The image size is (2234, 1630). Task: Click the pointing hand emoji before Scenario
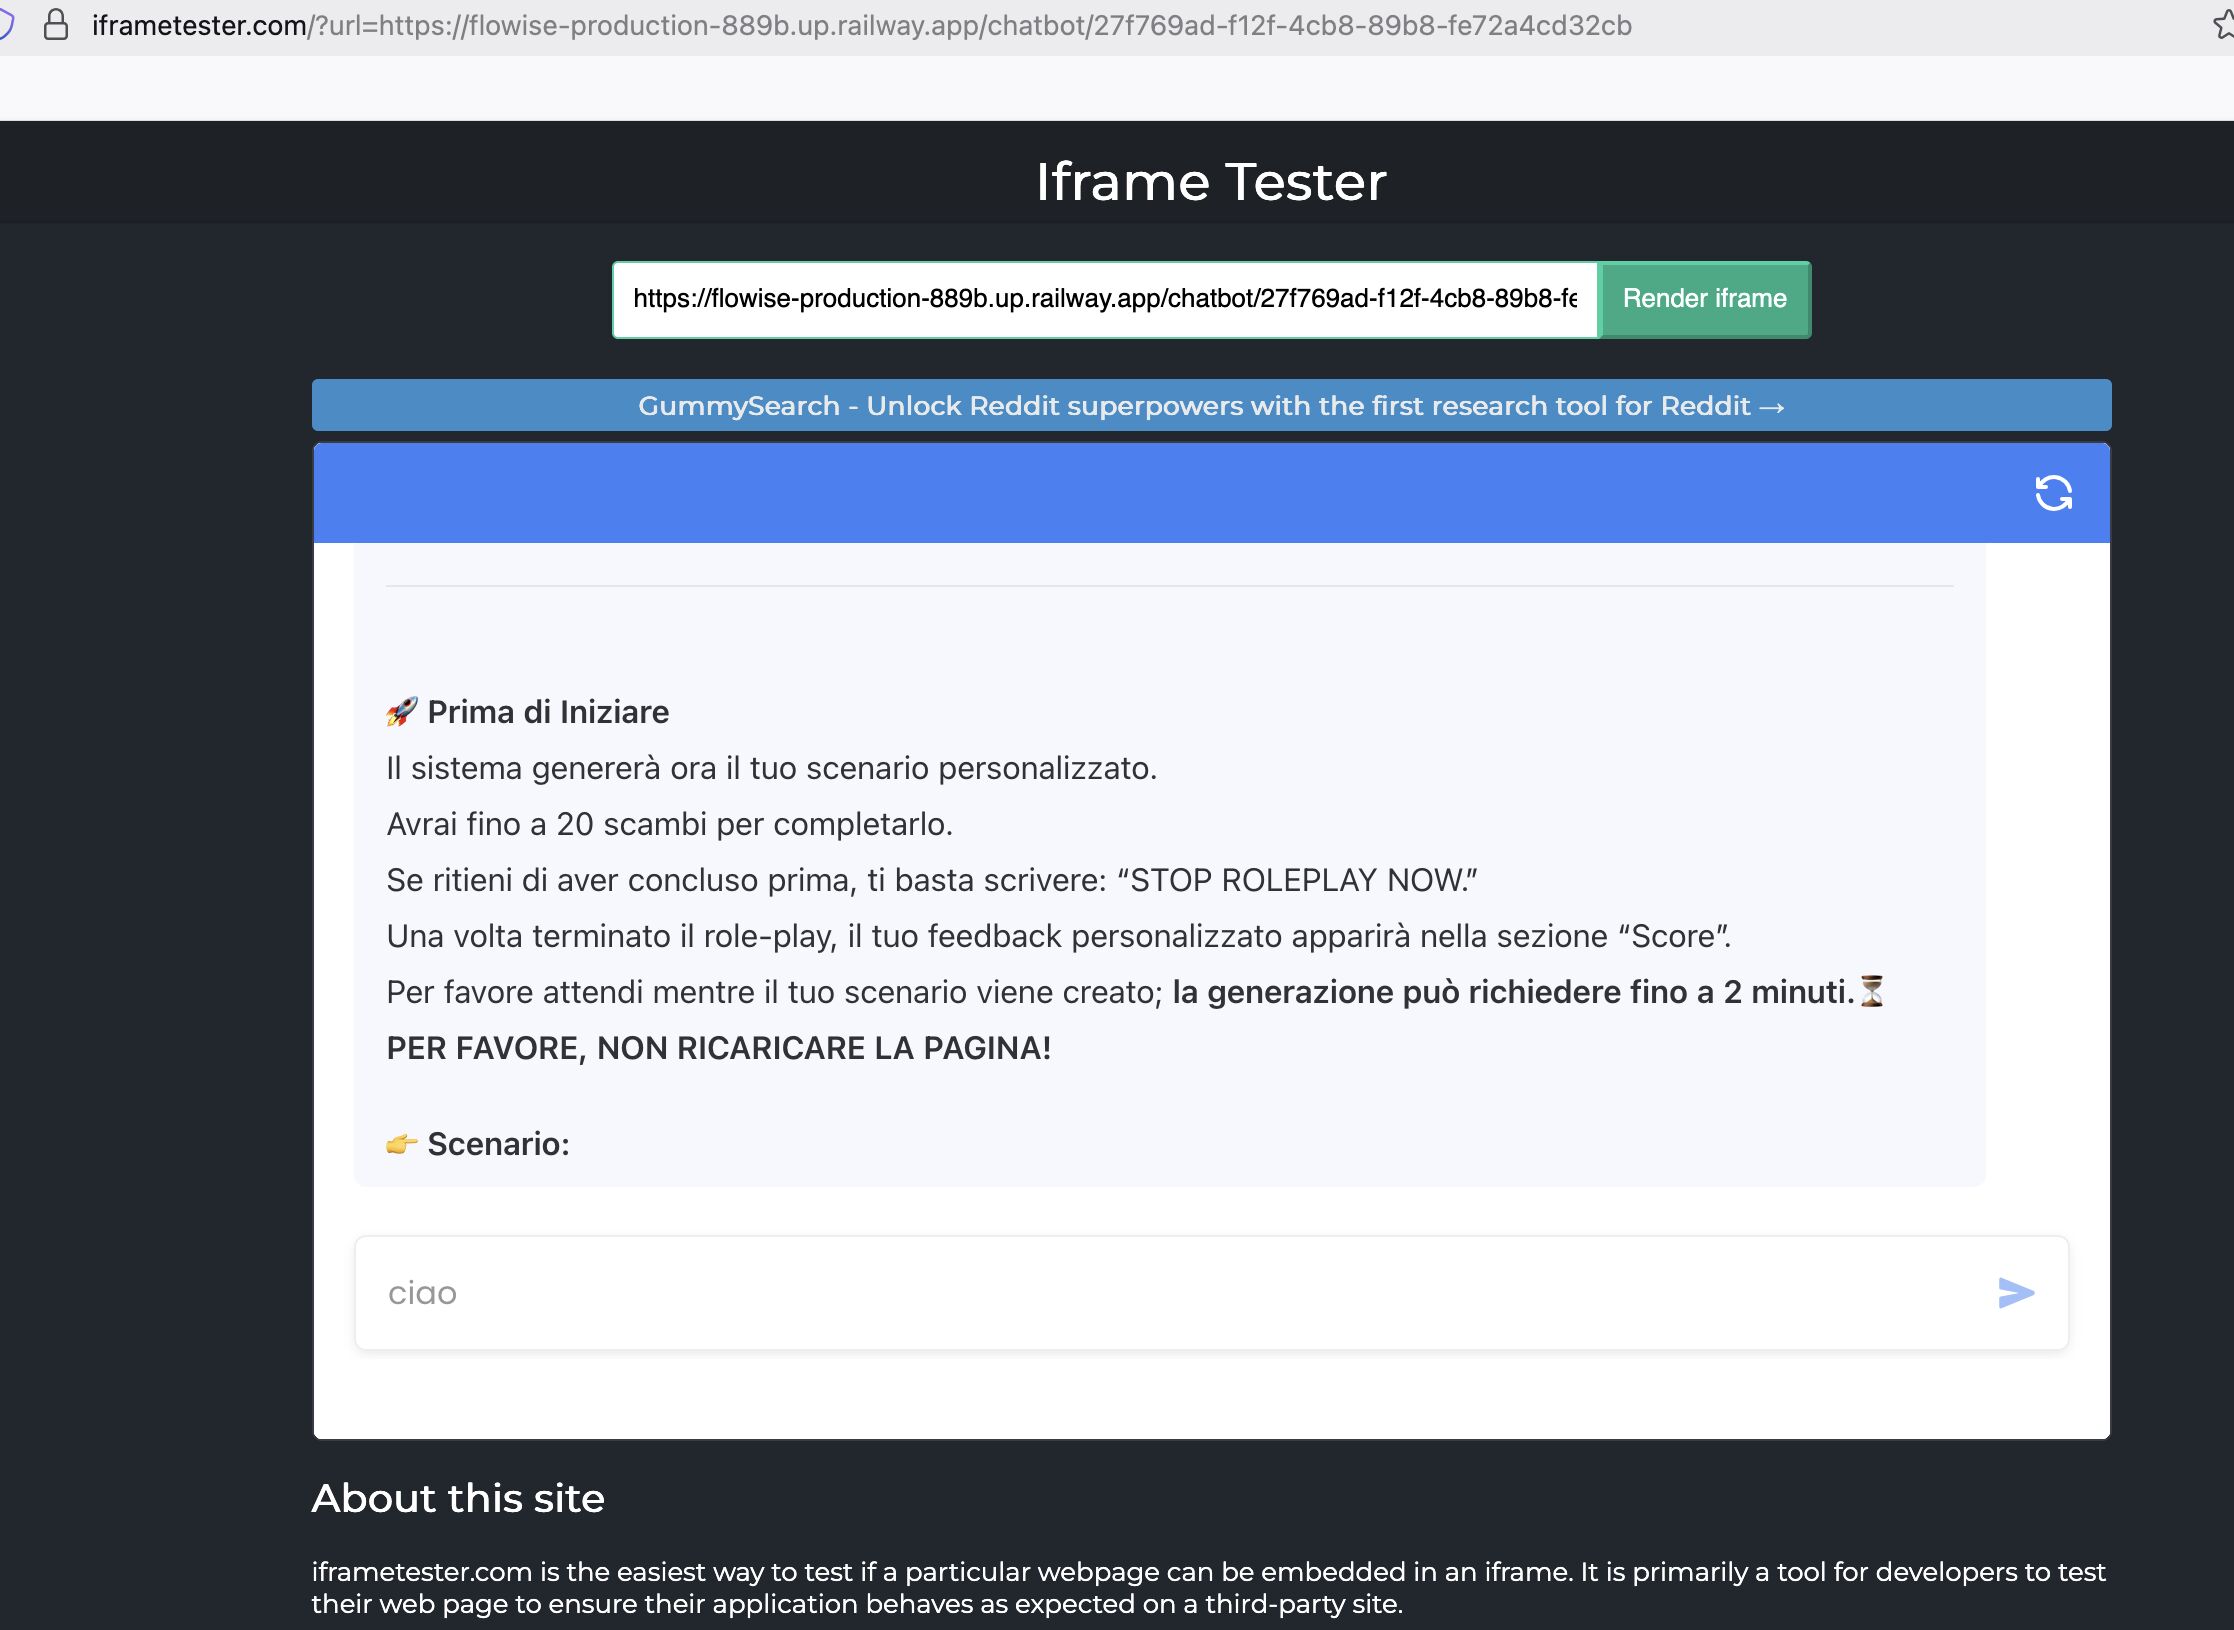[401, 1144]
